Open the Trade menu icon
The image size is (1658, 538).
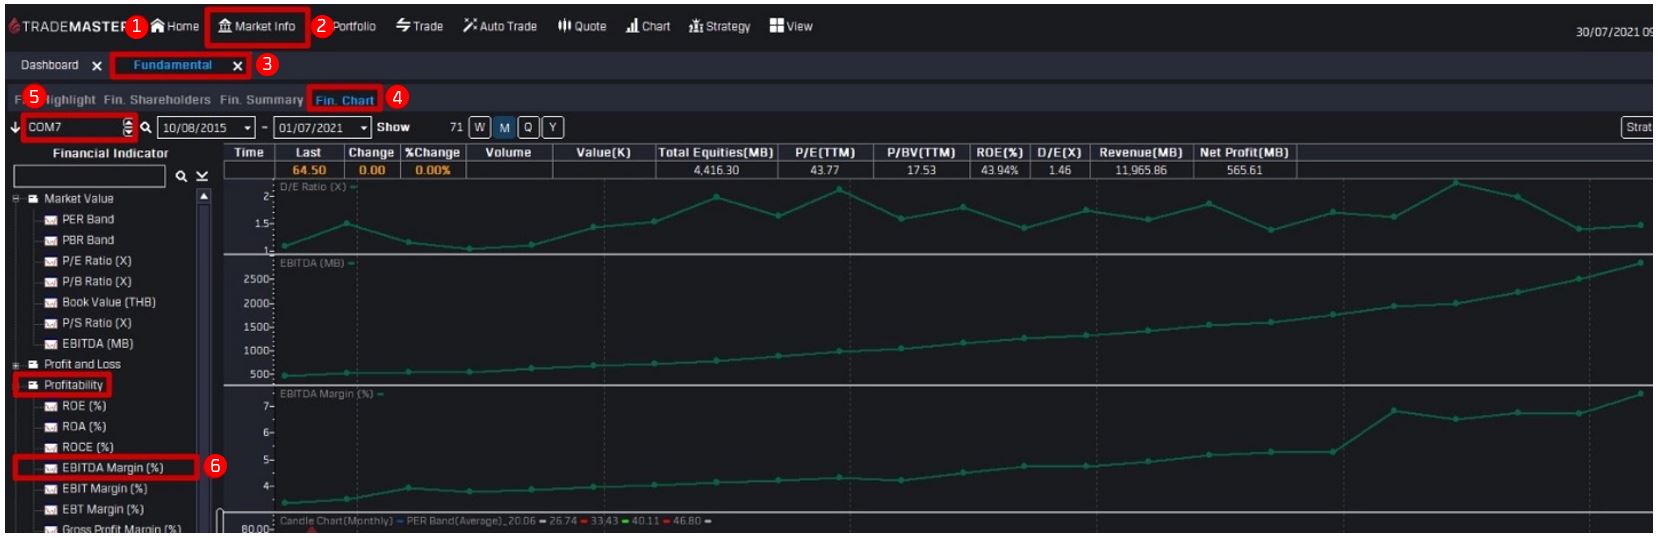403,26
